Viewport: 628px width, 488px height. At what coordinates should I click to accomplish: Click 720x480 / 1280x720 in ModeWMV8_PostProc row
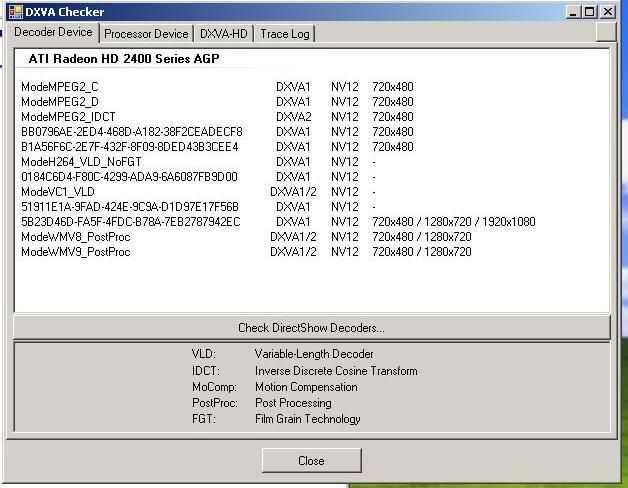[x=422, y=237]
